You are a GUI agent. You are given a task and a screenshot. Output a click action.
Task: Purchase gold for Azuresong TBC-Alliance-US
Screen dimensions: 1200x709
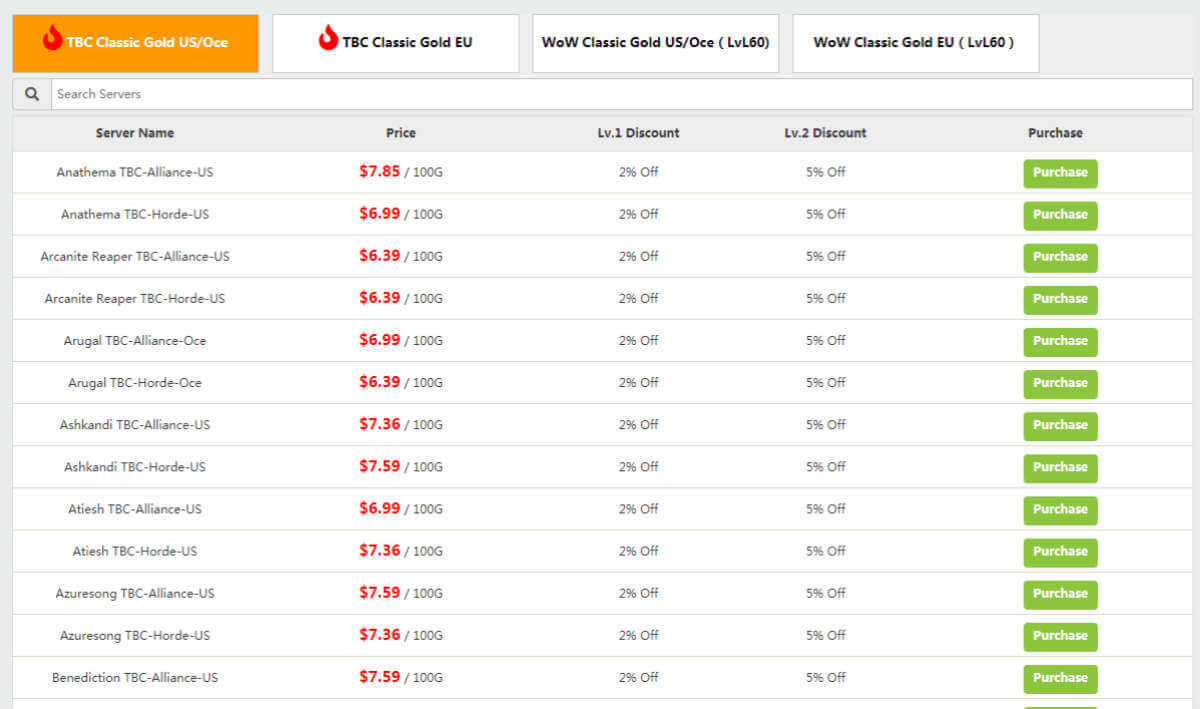pos(1060,594)
